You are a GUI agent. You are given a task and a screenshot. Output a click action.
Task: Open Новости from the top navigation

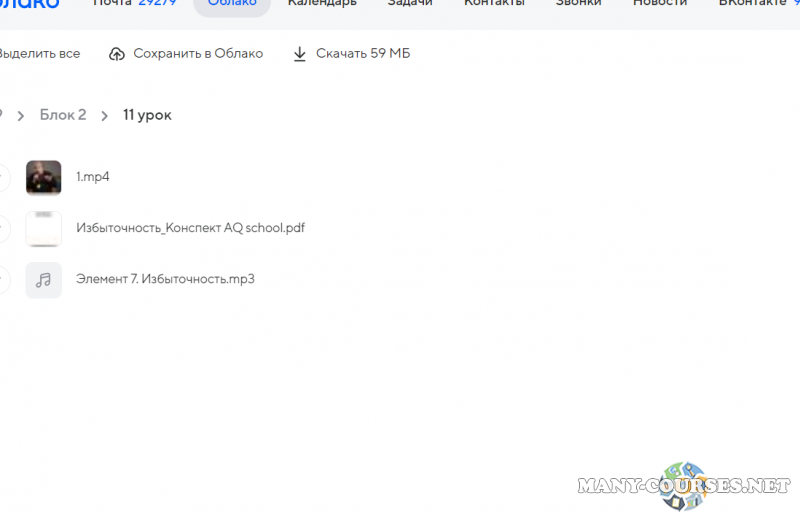click(x=660, y=4)
